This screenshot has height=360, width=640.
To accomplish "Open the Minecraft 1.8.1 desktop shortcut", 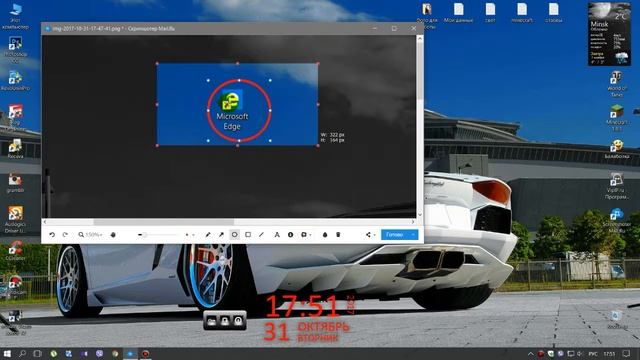I will tap(616, 118).
